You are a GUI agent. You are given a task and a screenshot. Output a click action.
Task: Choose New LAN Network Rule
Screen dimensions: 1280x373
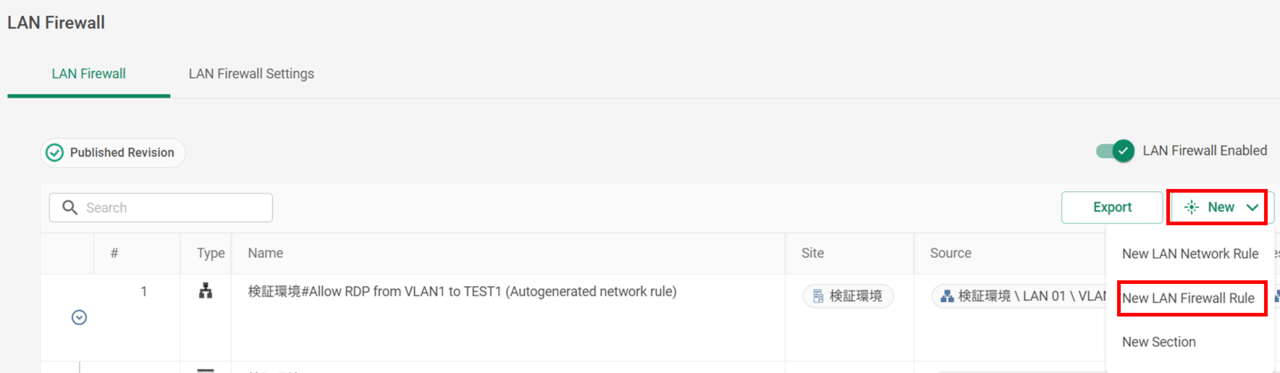(x=1190, y=254)
